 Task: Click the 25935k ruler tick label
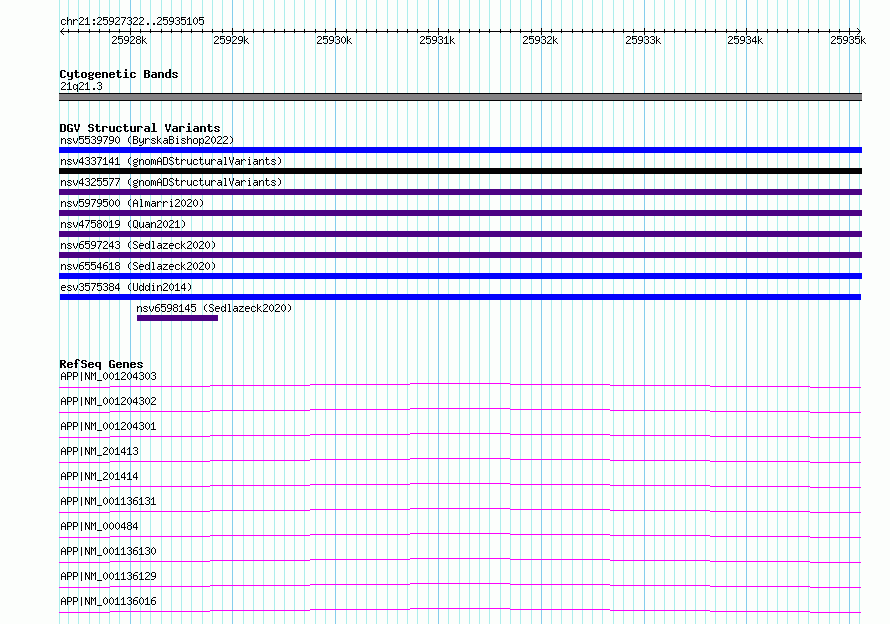tap(848, 40)
